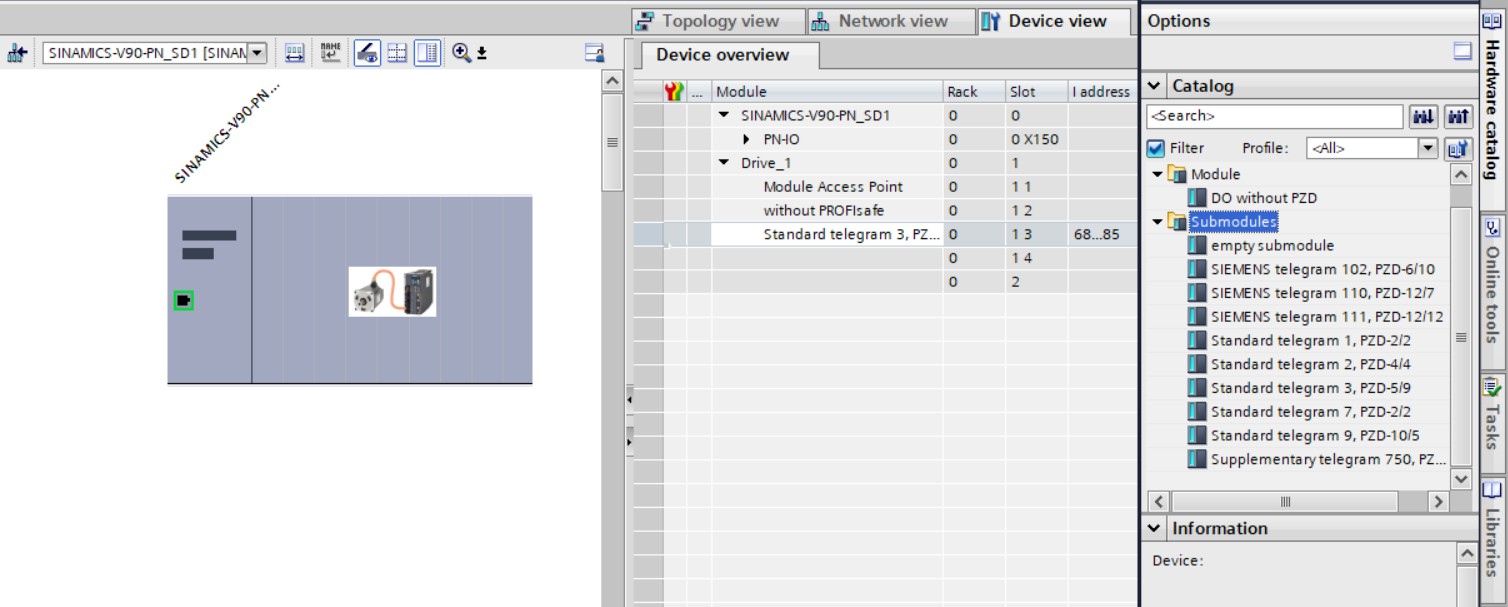Select Standard telegram 1, PZD-2/2 in Catalog
This screenshot has height=607, width=1508.
coord(1310,340)
